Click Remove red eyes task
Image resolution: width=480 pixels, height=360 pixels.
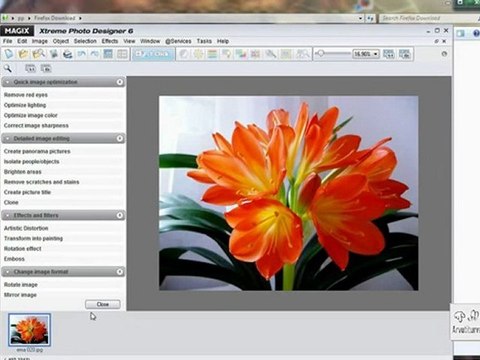[x=26, y=95]
